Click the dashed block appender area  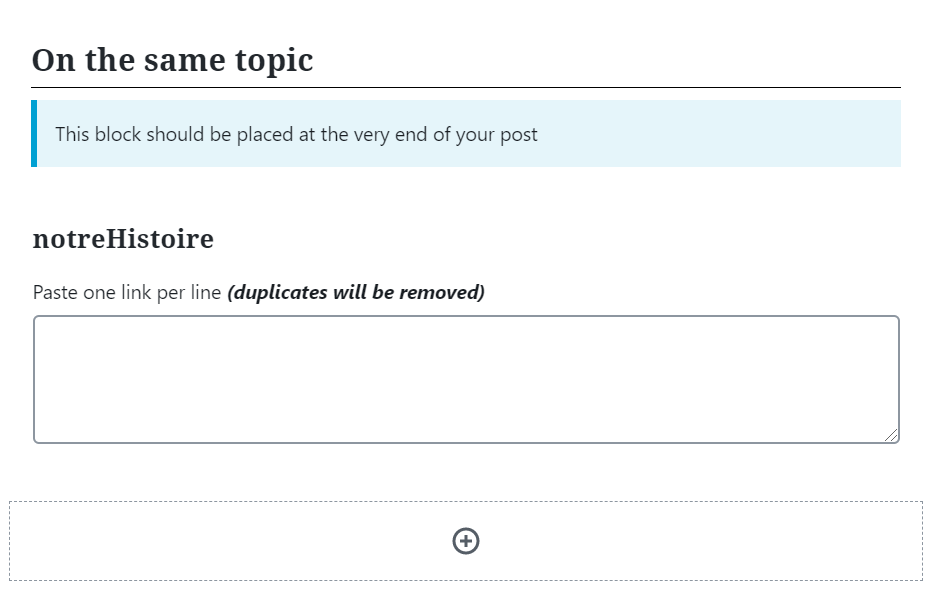pyautogui.click(x=466, y=541)
